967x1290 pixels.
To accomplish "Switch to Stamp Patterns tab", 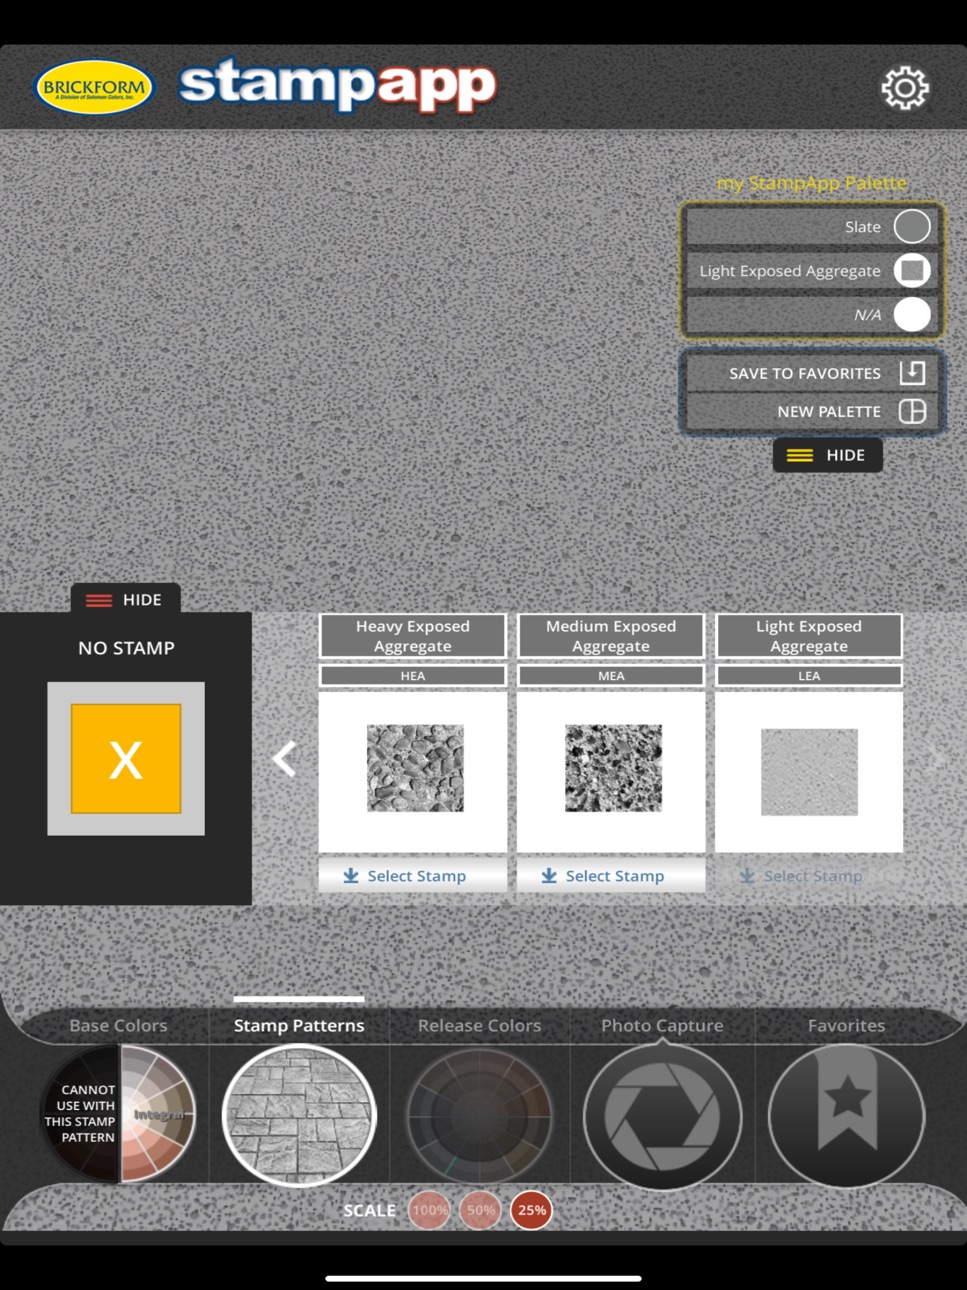I will [x=299, y=1025].
